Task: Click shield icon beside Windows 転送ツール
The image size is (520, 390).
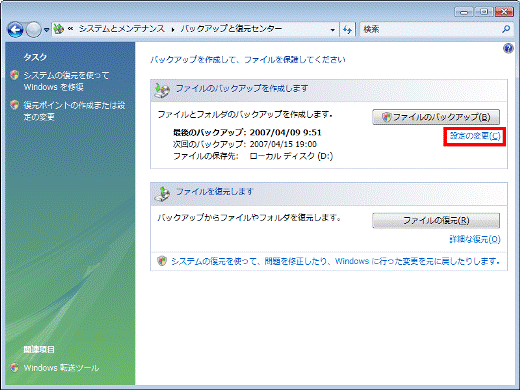Action: pyautogui.click(x=14, y=367)
